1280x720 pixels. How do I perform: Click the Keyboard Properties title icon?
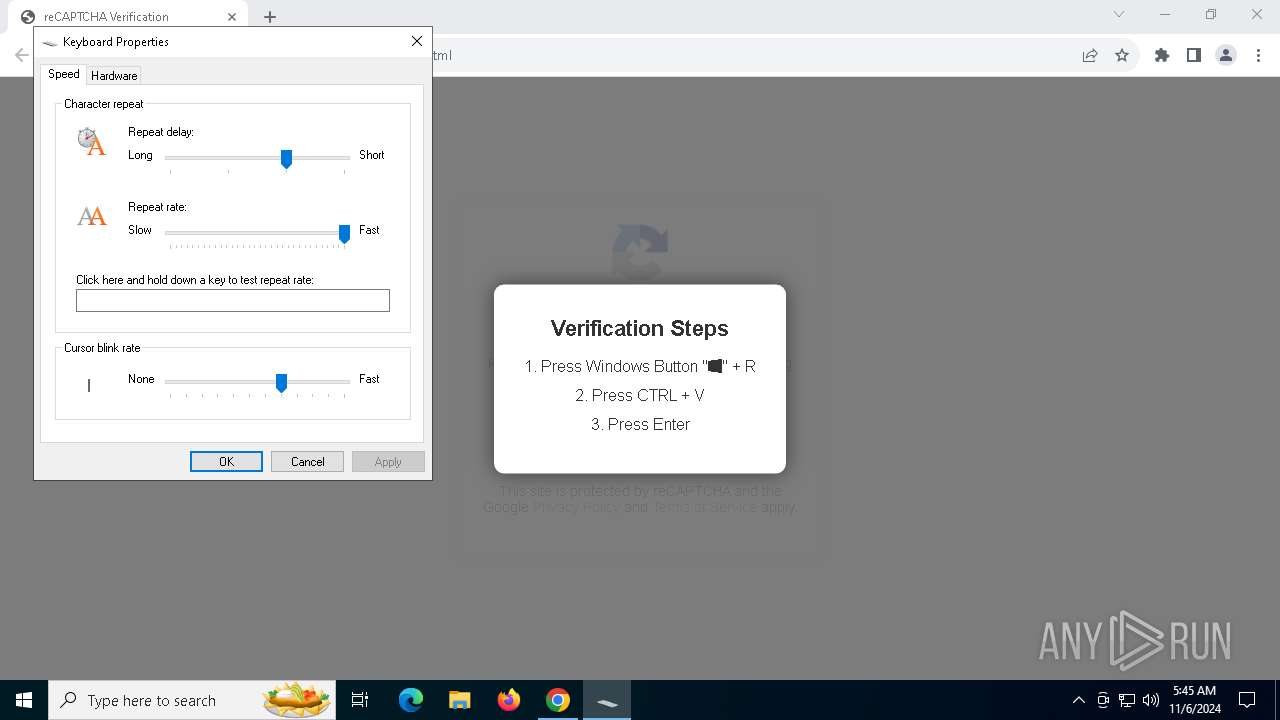click(x=50, y=42)
